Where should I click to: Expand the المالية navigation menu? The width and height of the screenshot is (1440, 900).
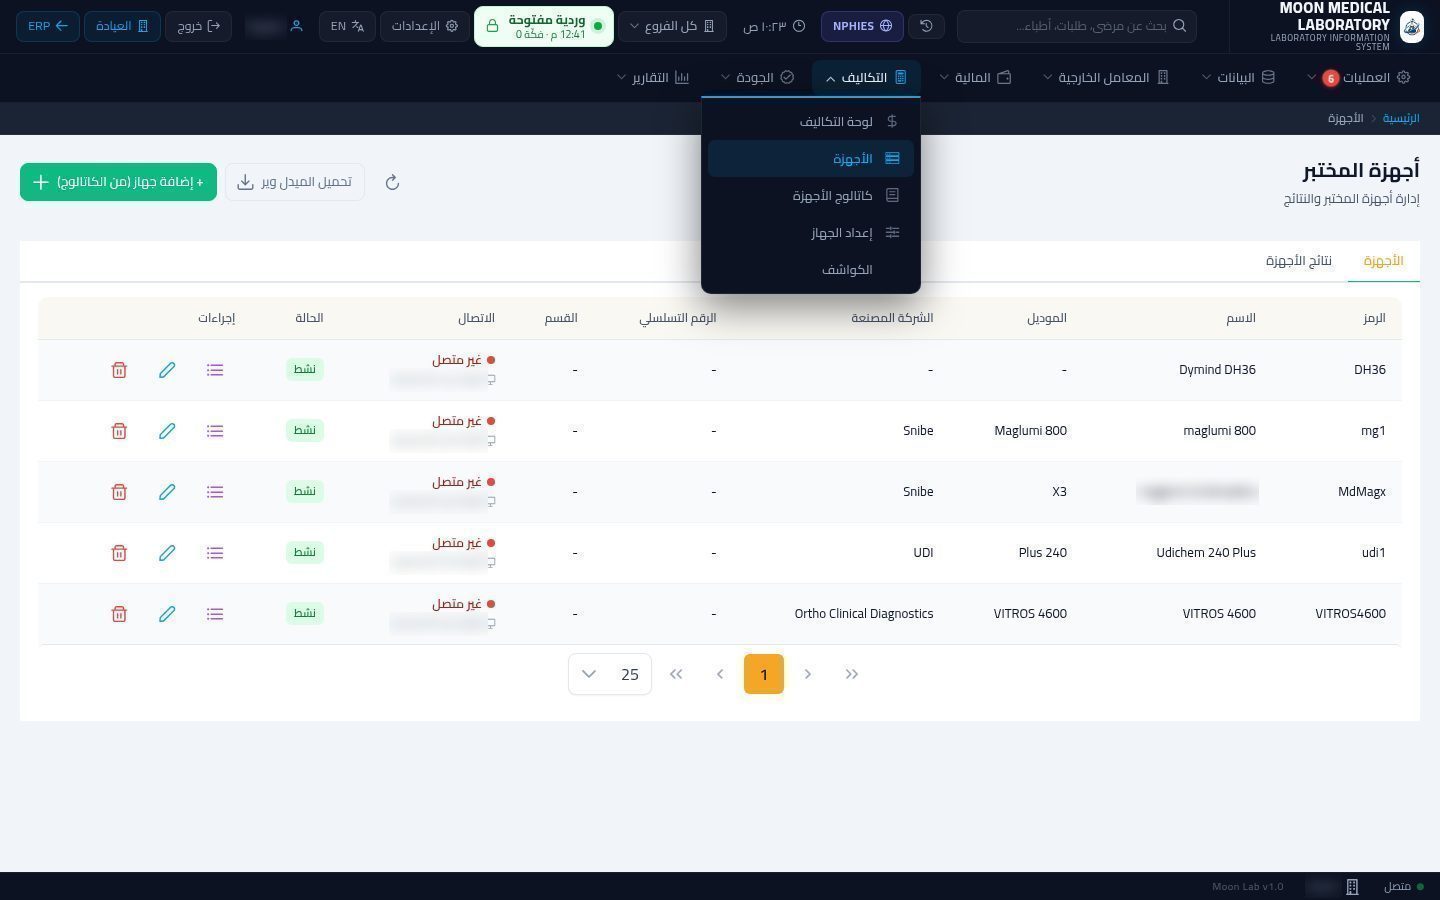pyautogui.click(x=975, y=77)
